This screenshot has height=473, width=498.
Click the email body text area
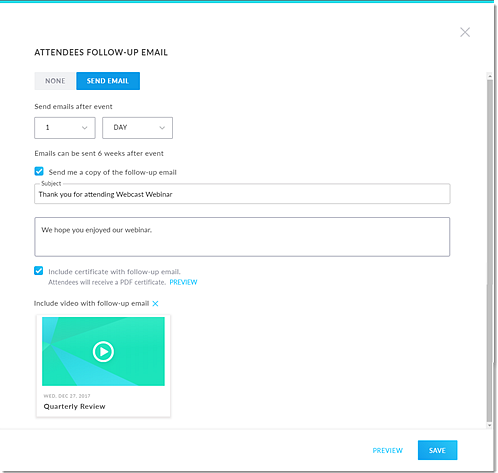tap(242, 237)
